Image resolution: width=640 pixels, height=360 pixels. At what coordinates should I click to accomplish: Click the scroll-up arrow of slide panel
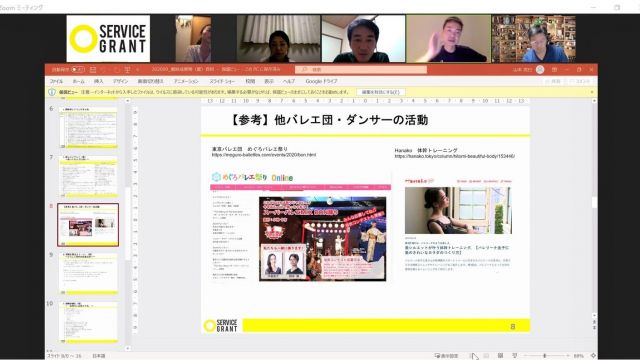128,101
